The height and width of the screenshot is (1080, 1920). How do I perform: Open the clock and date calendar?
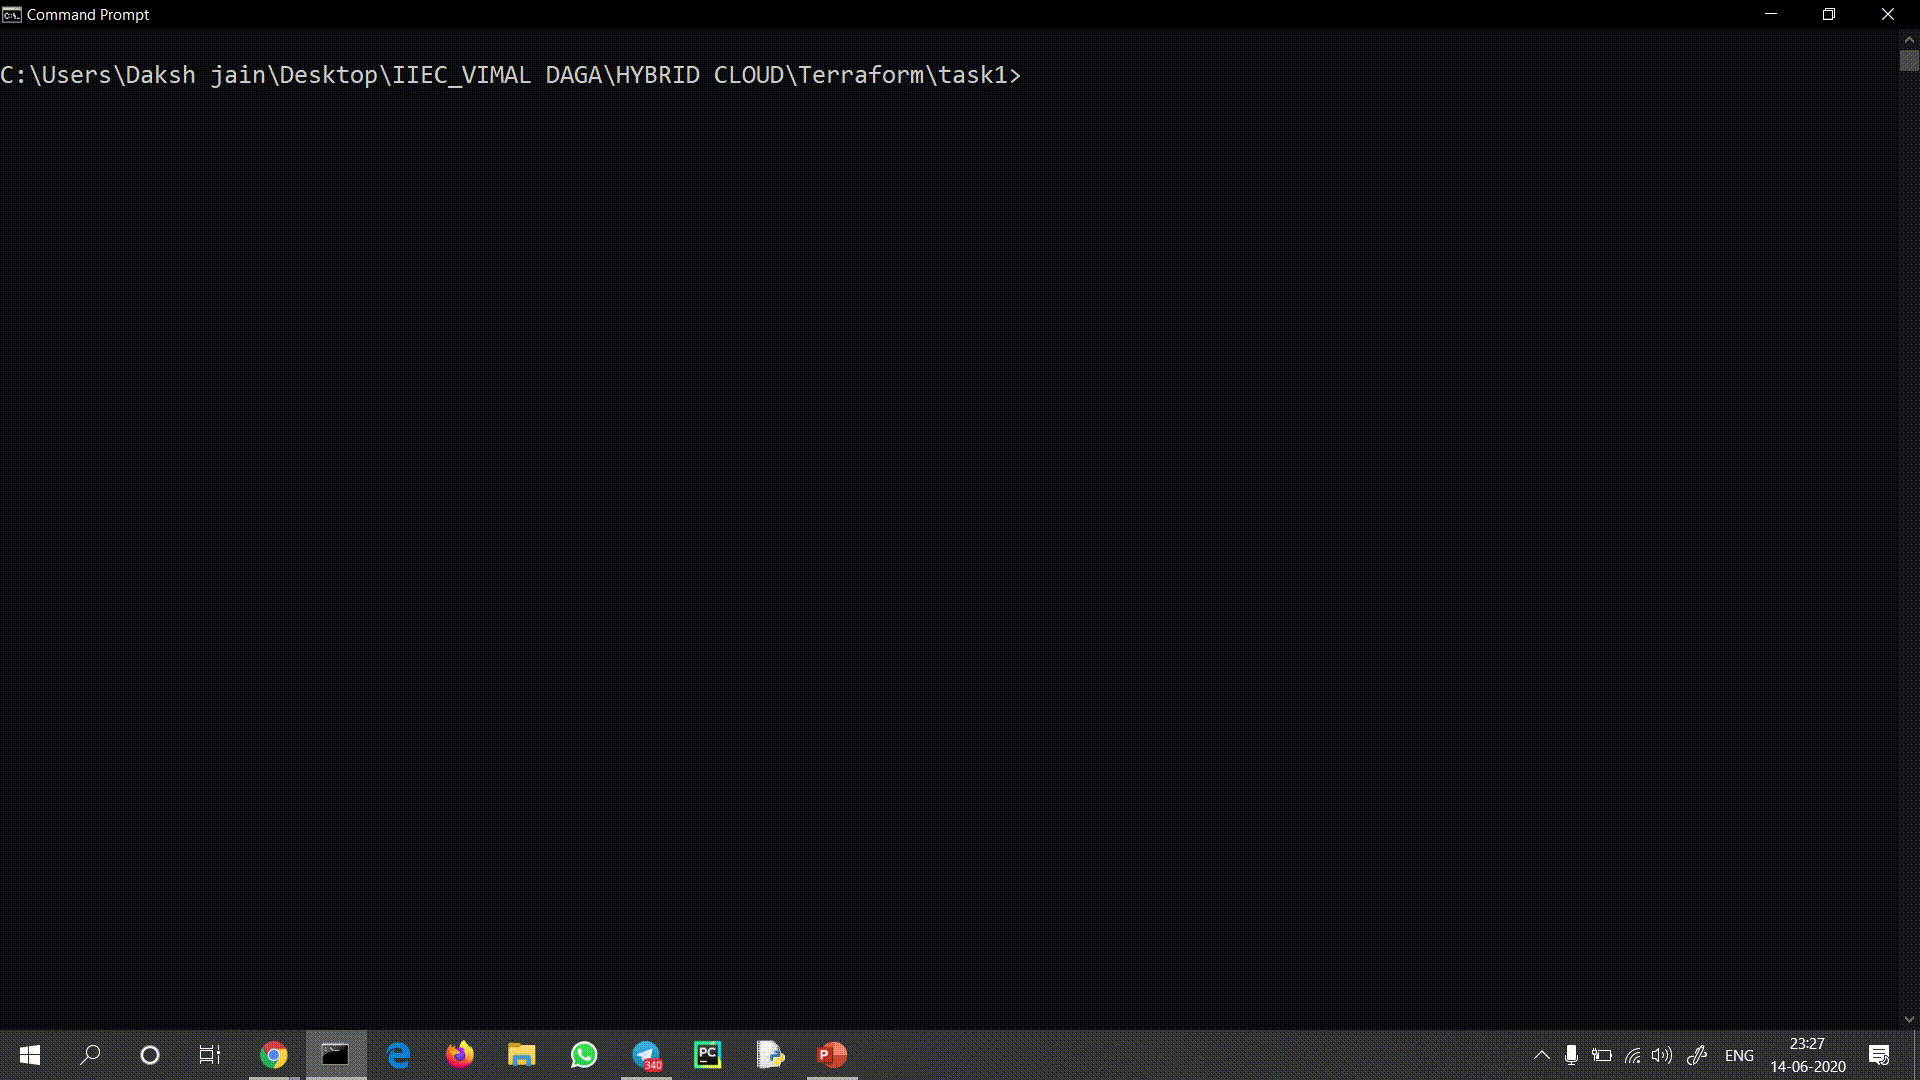pyautogui.click(x=1807, y=1055)
